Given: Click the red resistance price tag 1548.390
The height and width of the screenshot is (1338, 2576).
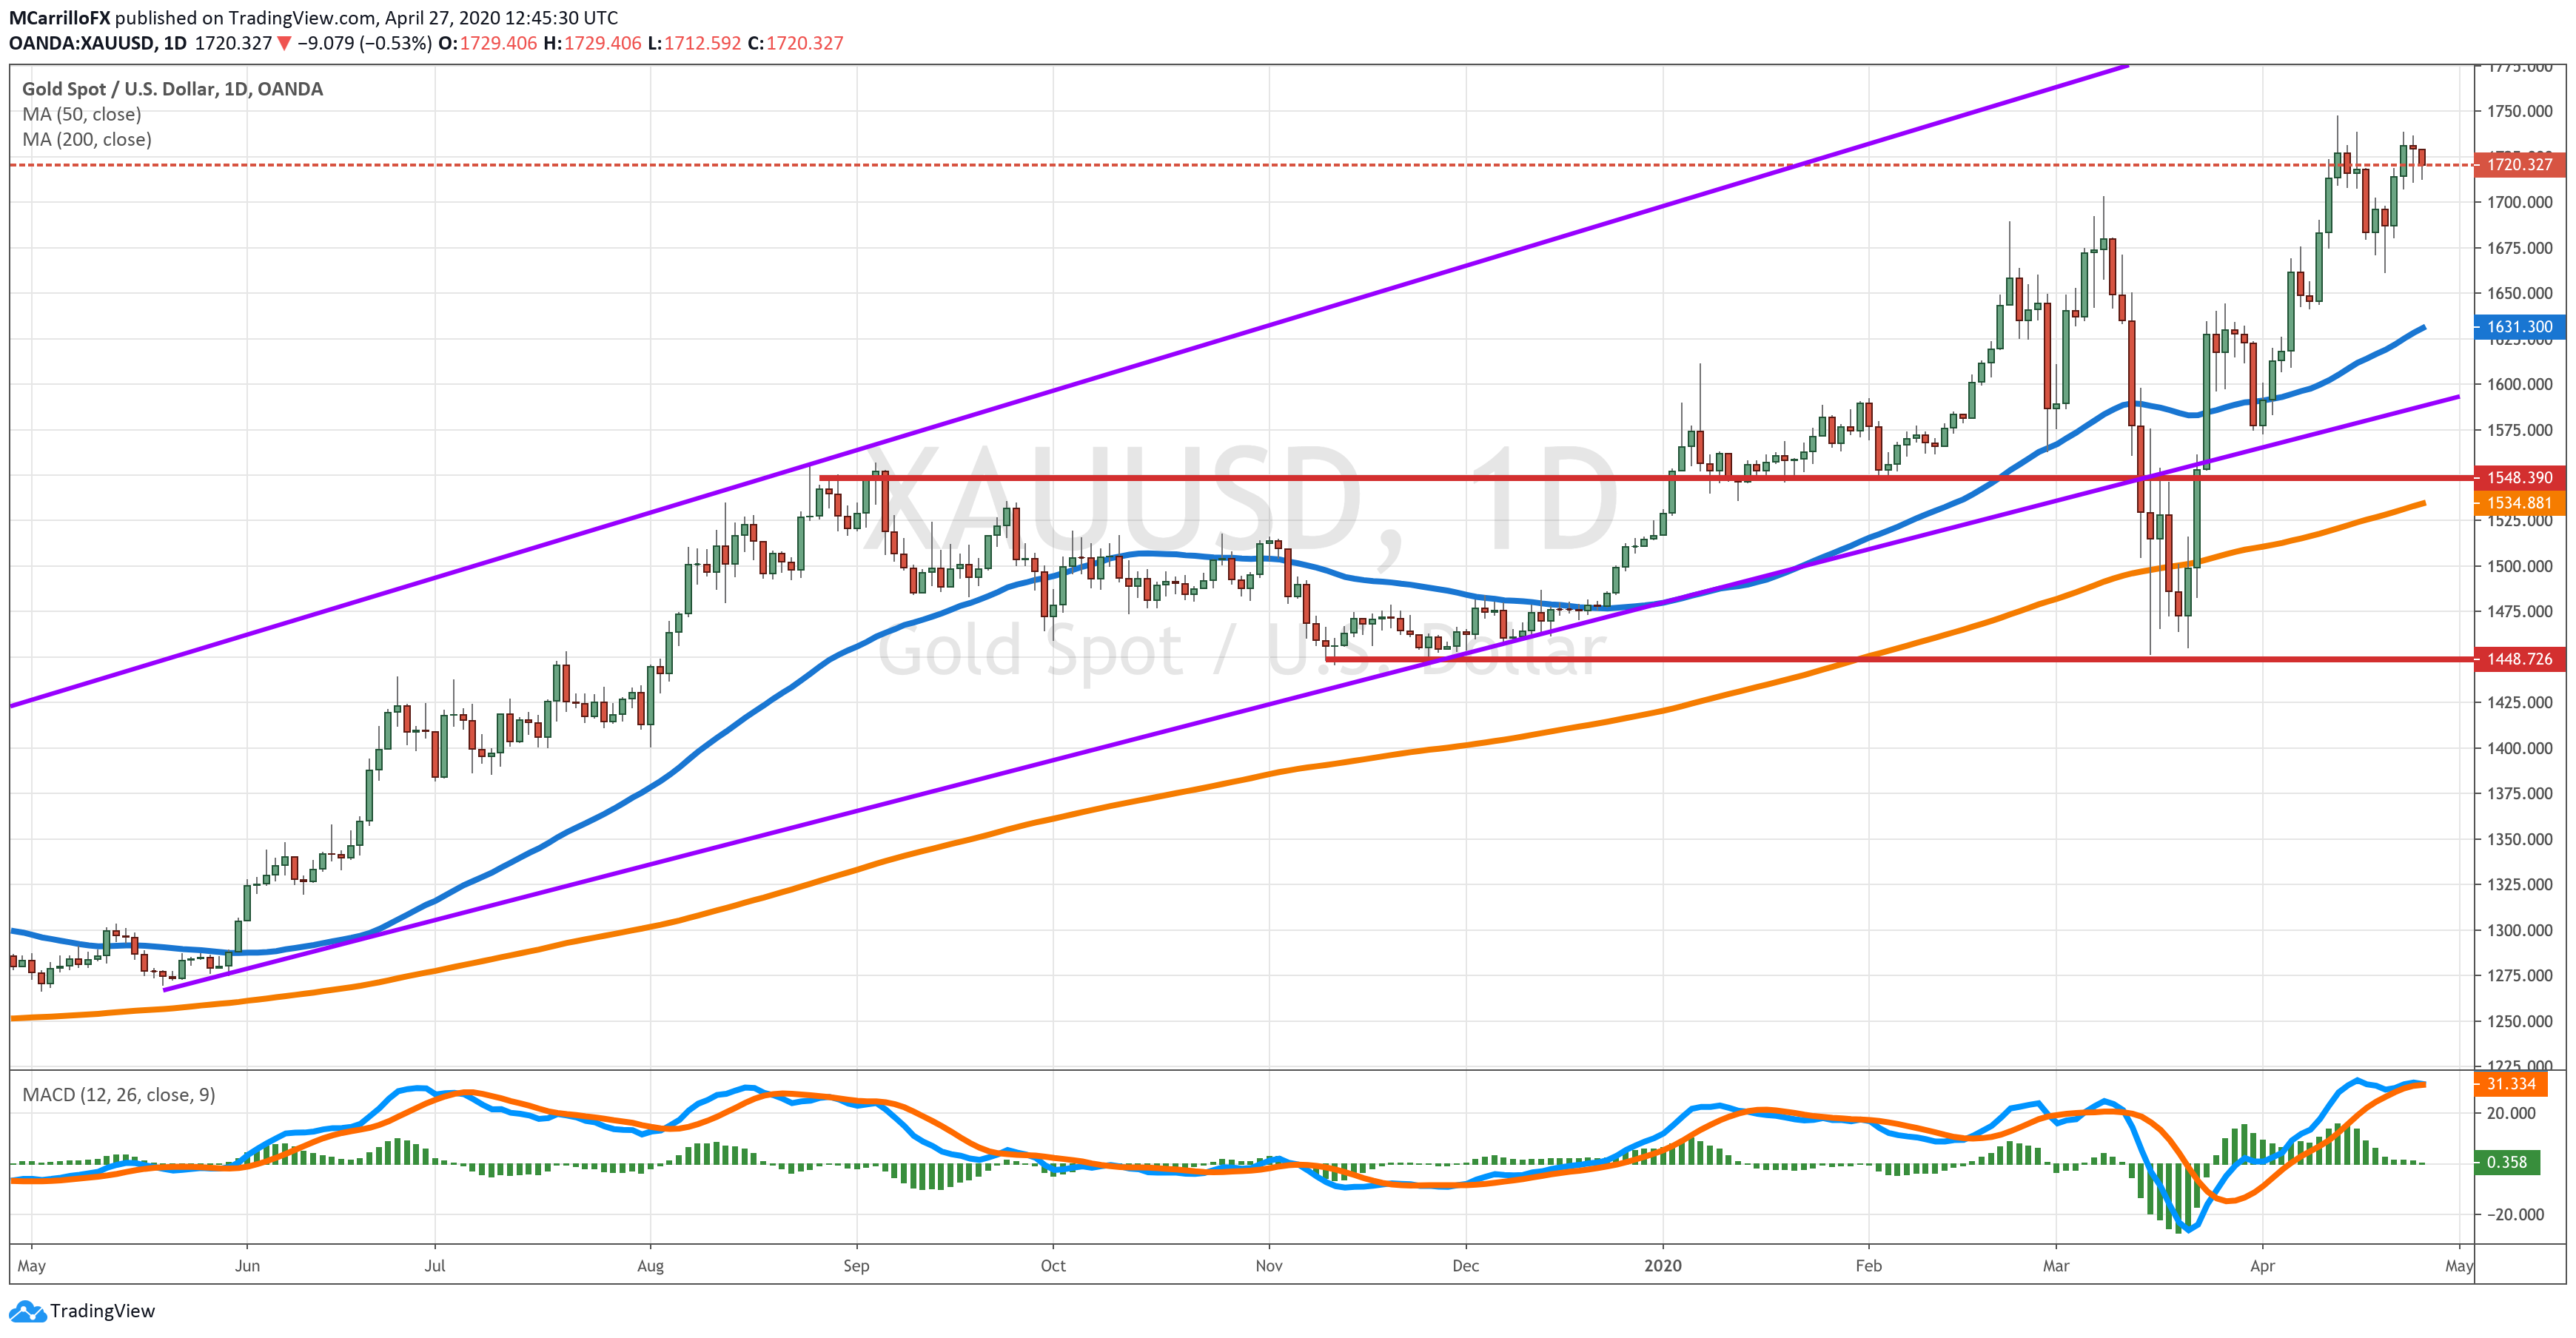Looking at the screenshot, I should click(x=2518, y=478).
